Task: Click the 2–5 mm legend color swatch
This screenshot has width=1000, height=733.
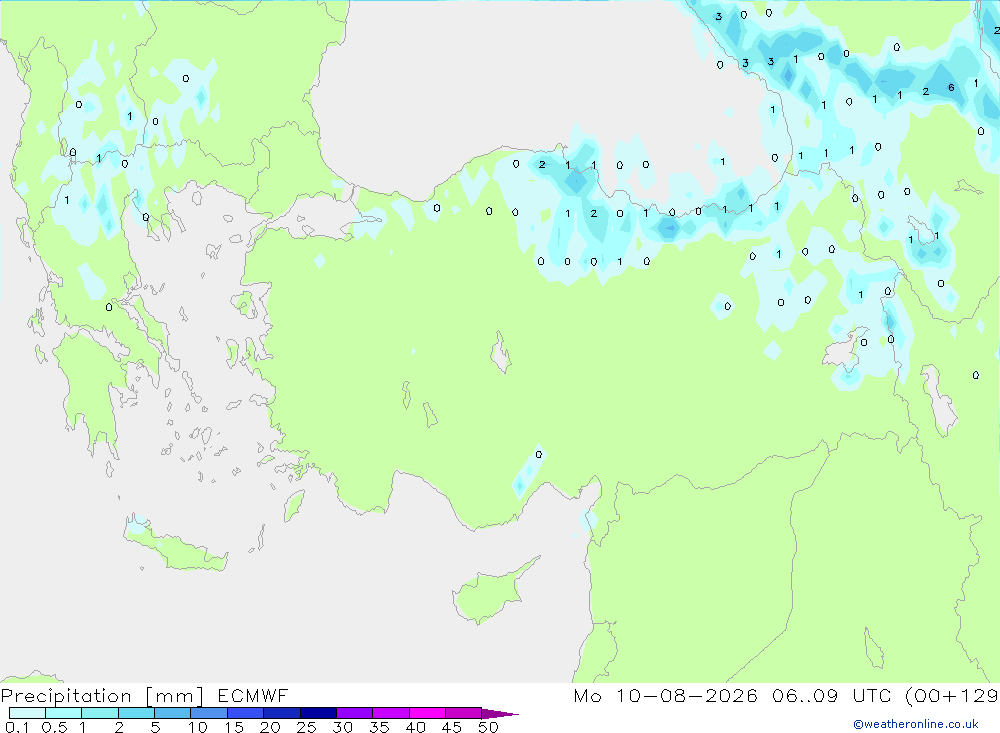Action: [136, 713]
